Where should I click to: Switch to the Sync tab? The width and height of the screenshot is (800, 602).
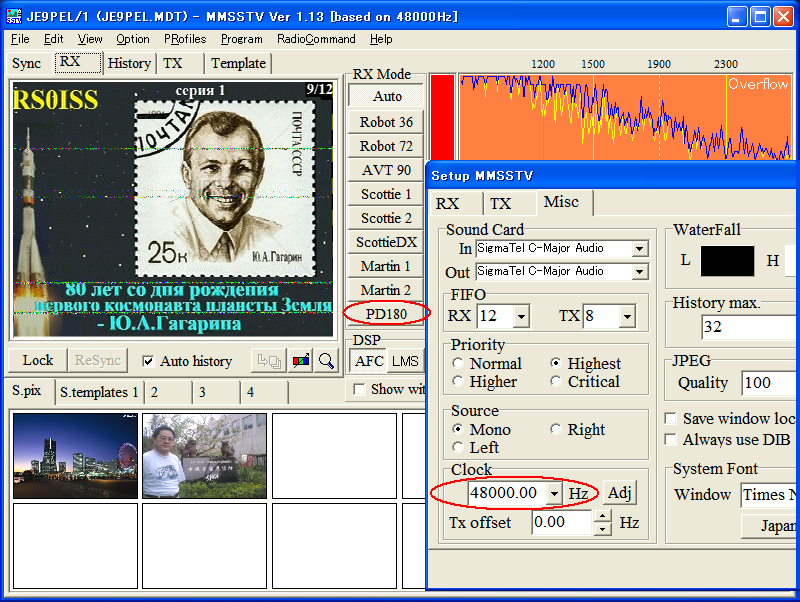[x=27, y=63]
